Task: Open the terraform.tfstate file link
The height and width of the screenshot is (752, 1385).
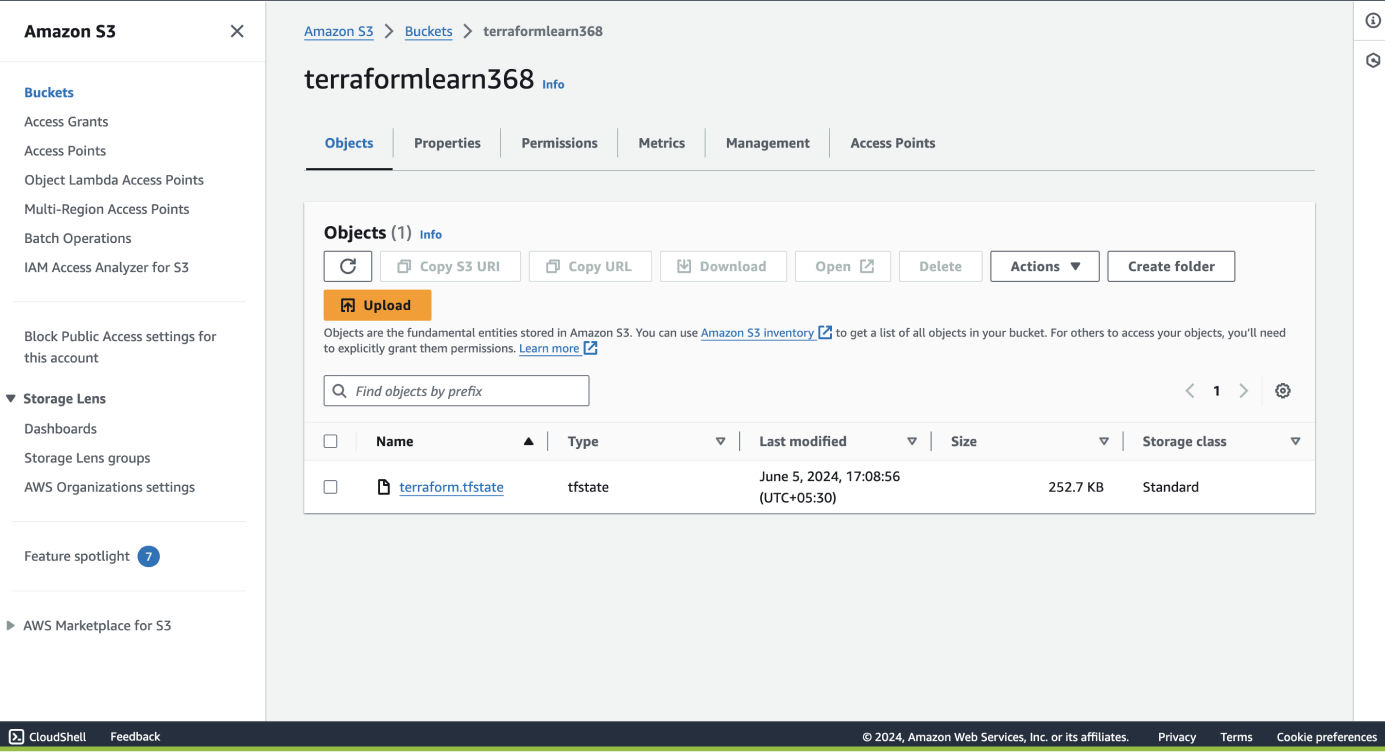Action: point(451,487)
